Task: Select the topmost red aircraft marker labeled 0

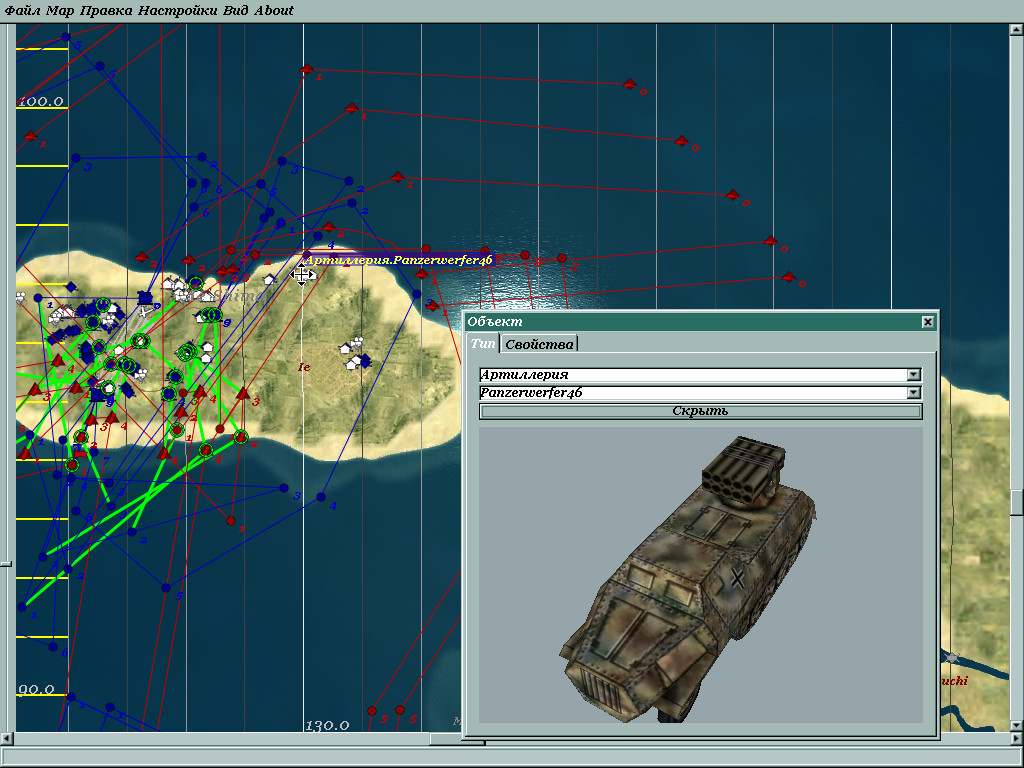Action: 629,84
